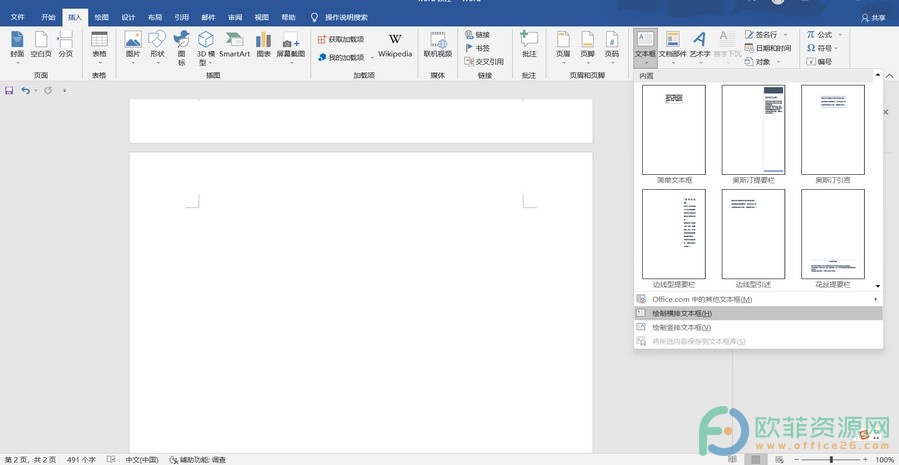This screenshot has width=899, height=465.
Task: Insert an Icon (图标)
Action: coord(181,48)
